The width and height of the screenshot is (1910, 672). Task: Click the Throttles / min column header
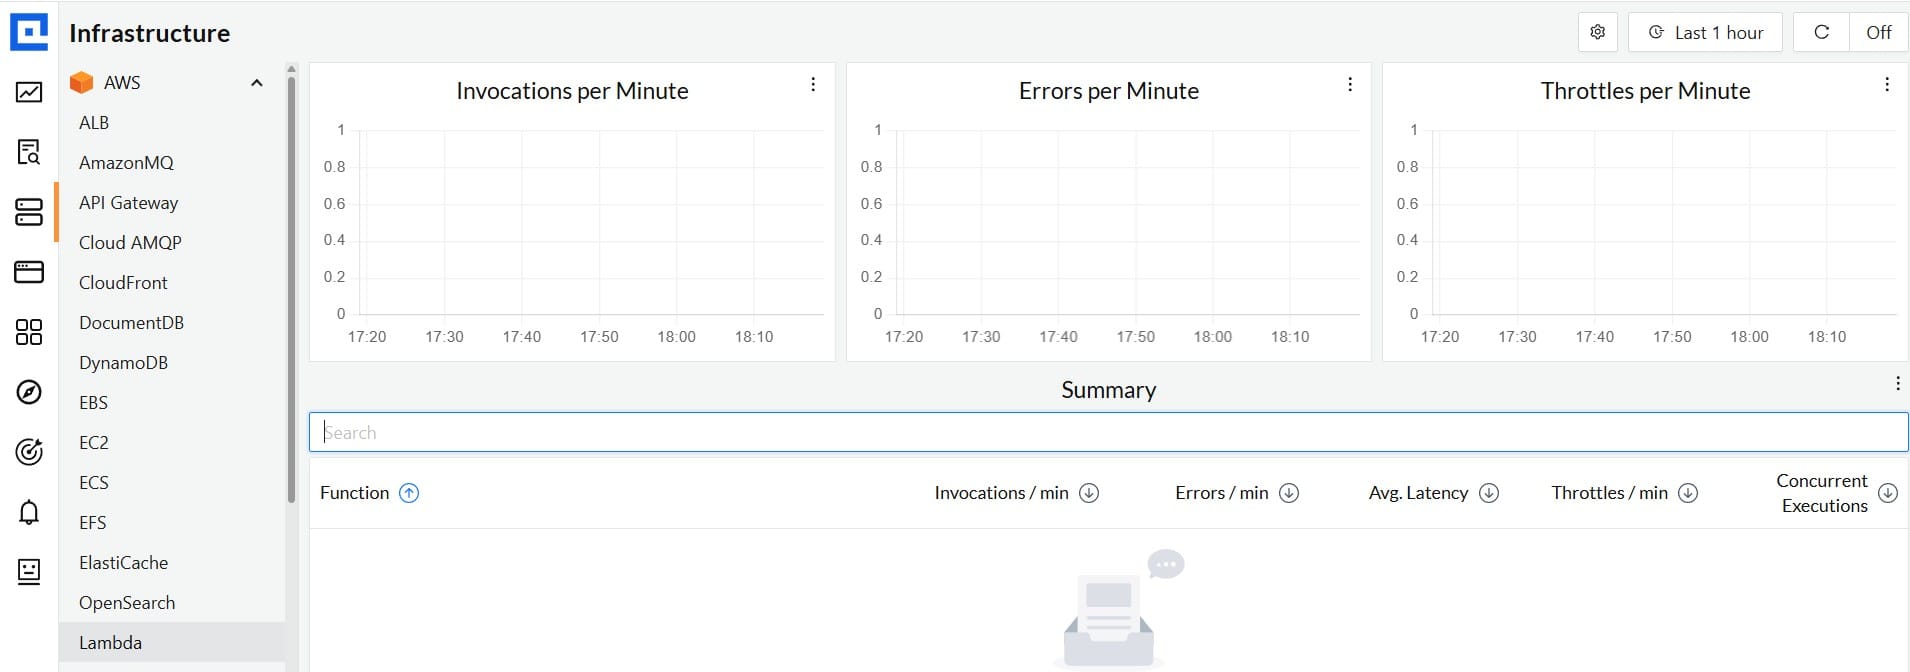(1609, 493)
